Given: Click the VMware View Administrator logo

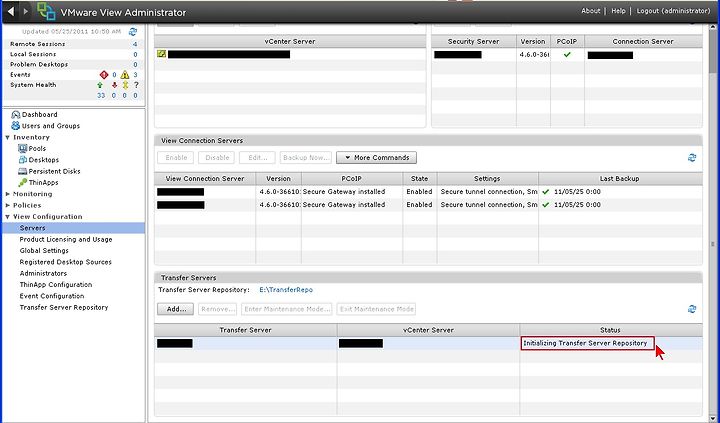Looking at the screenshot, I should [46, 11].
